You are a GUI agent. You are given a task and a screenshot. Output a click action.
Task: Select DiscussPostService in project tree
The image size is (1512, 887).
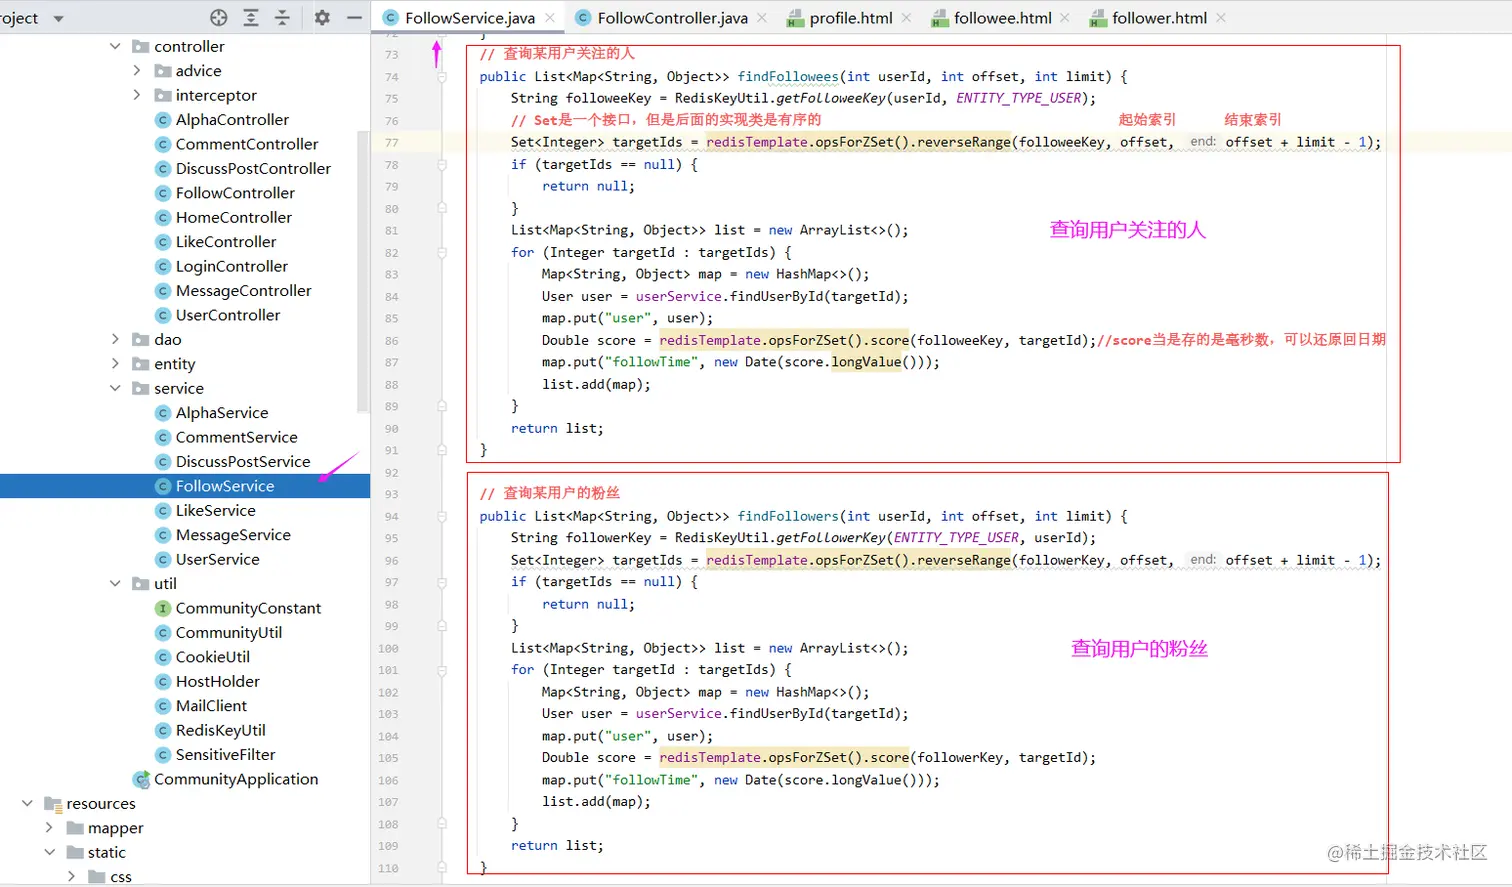pos(243,462)
